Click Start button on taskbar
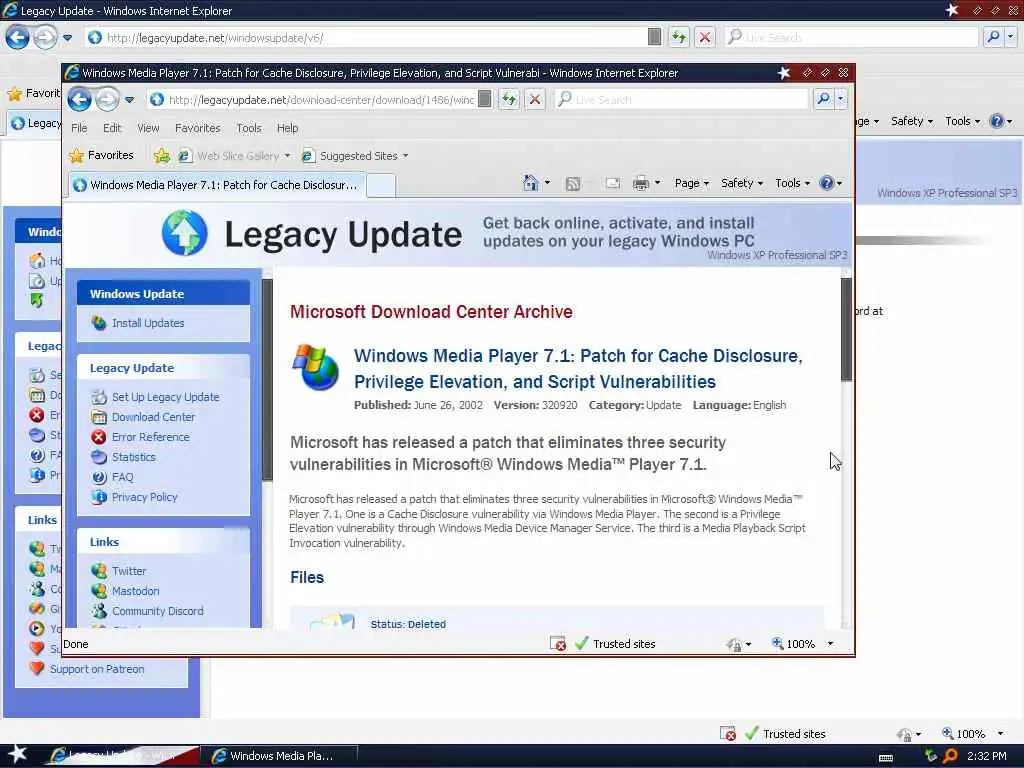The width and height of the screenshot is (1024, 768). tap(17, 755)
